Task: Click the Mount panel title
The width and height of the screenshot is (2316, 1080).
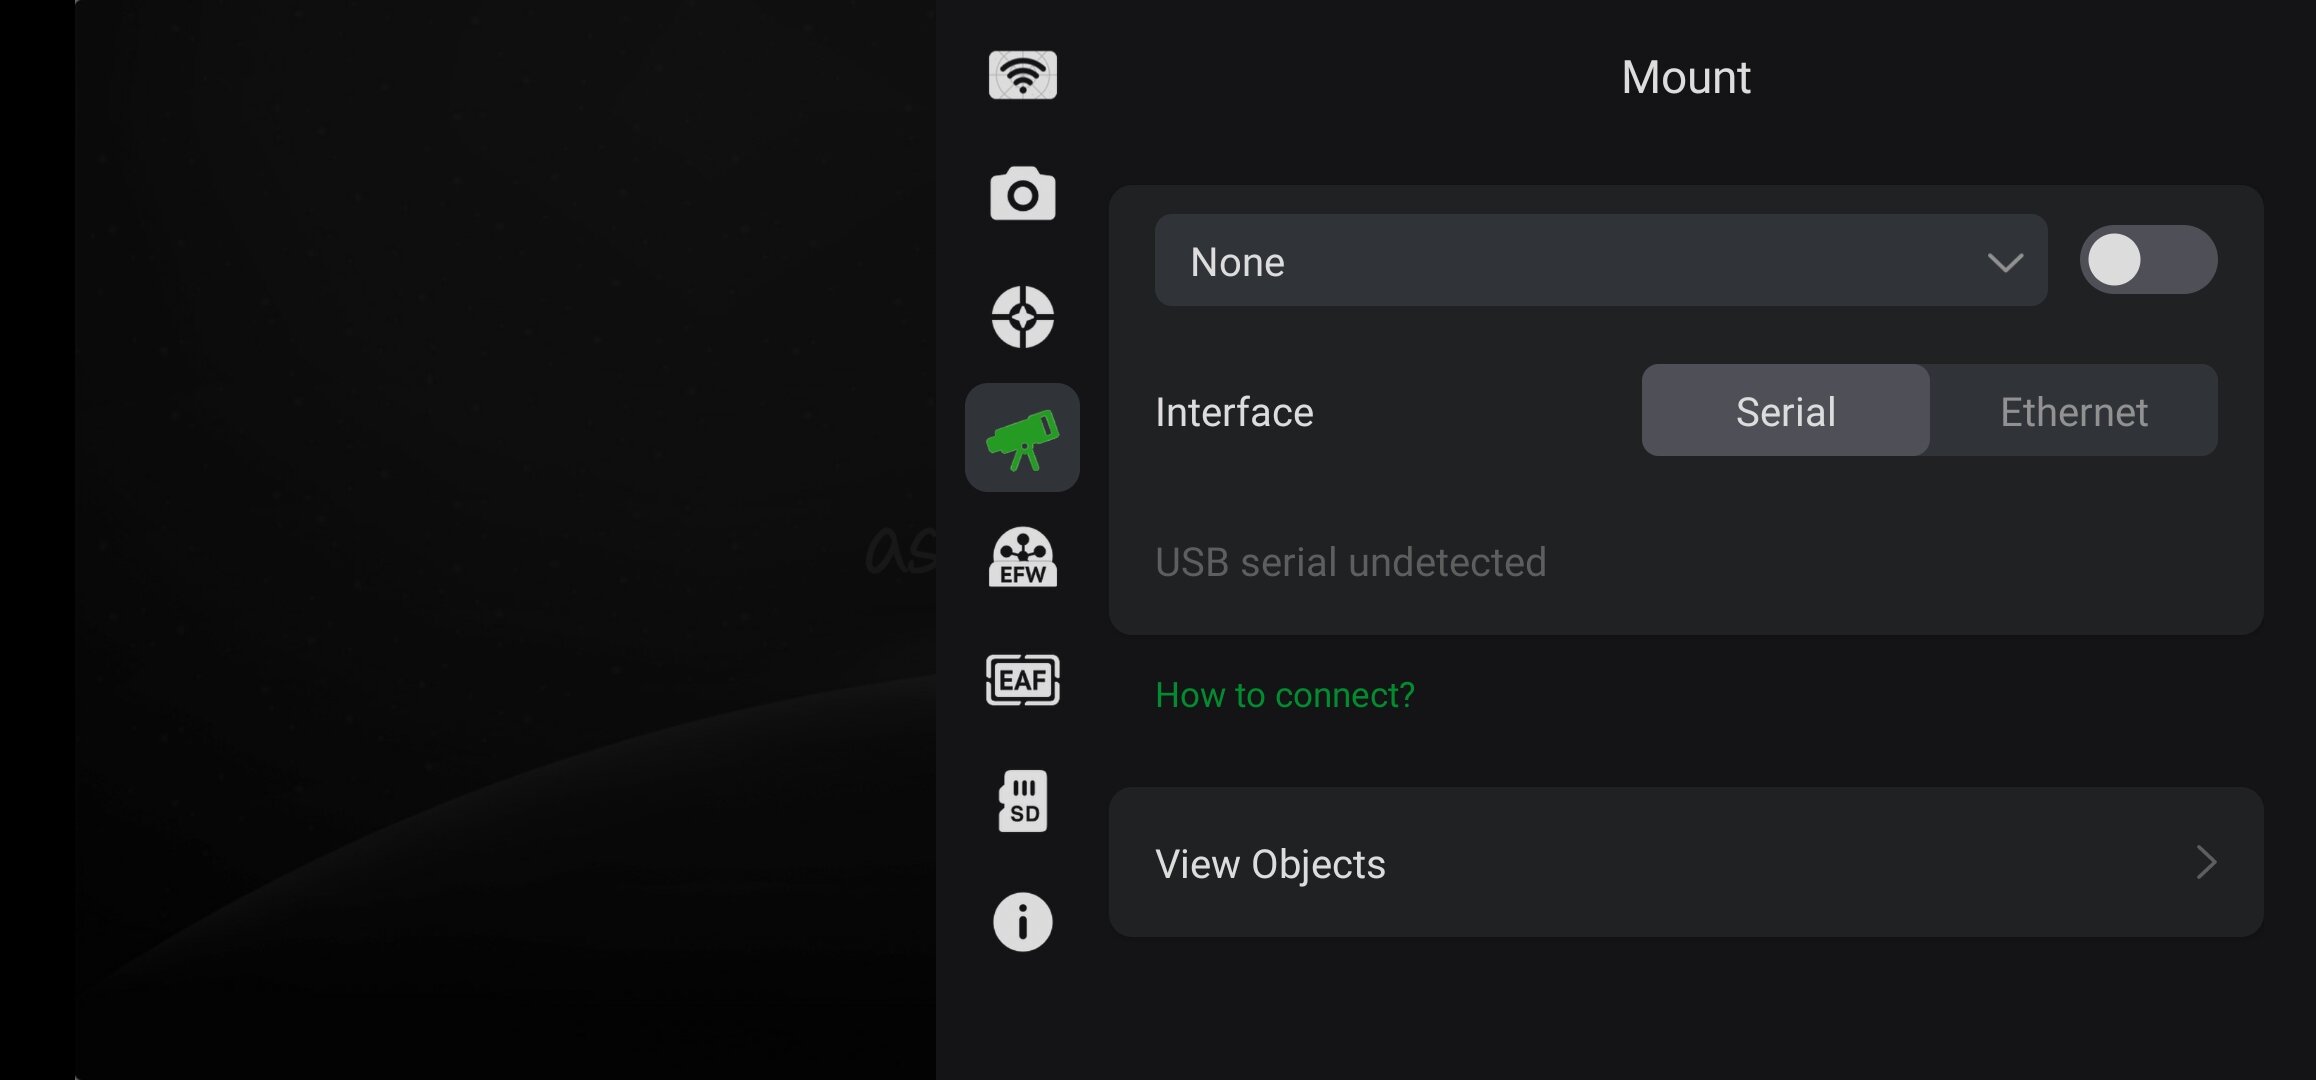Action: click(1685, 77)
